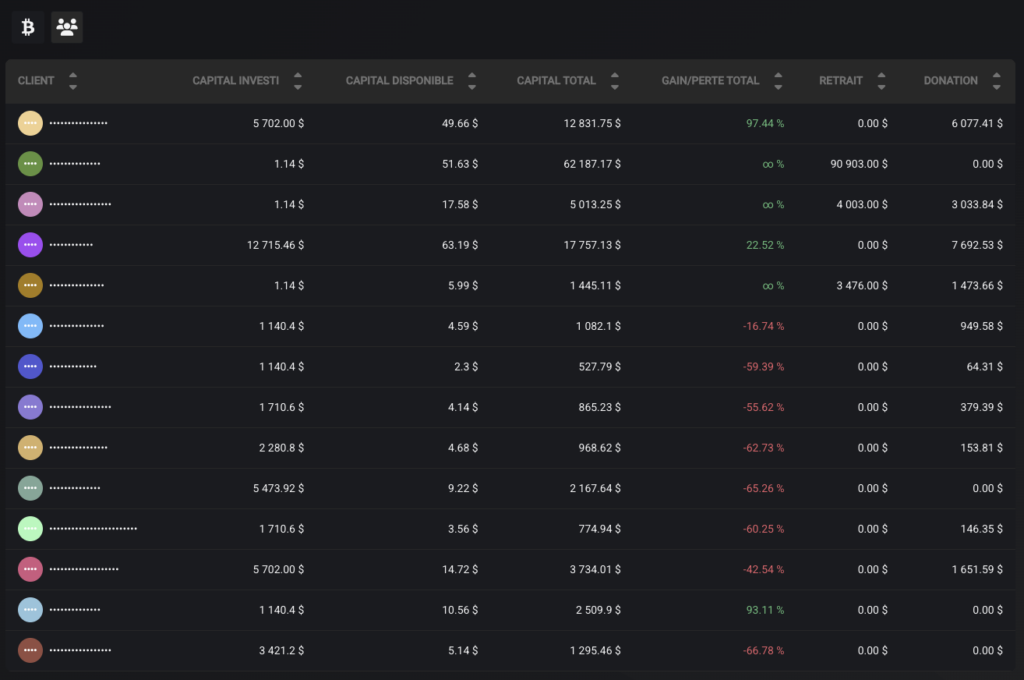Toggle sort arrows on Capital Investi
The width and height of the screenshot is (1024, 680).
point(298,81)
